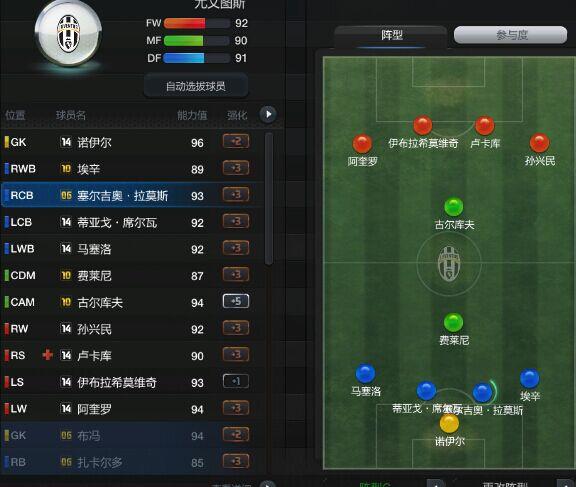Select the LW row 阿奎罗 in the list
The height and width of the screenshot is (487, 576).
point(132,408)
